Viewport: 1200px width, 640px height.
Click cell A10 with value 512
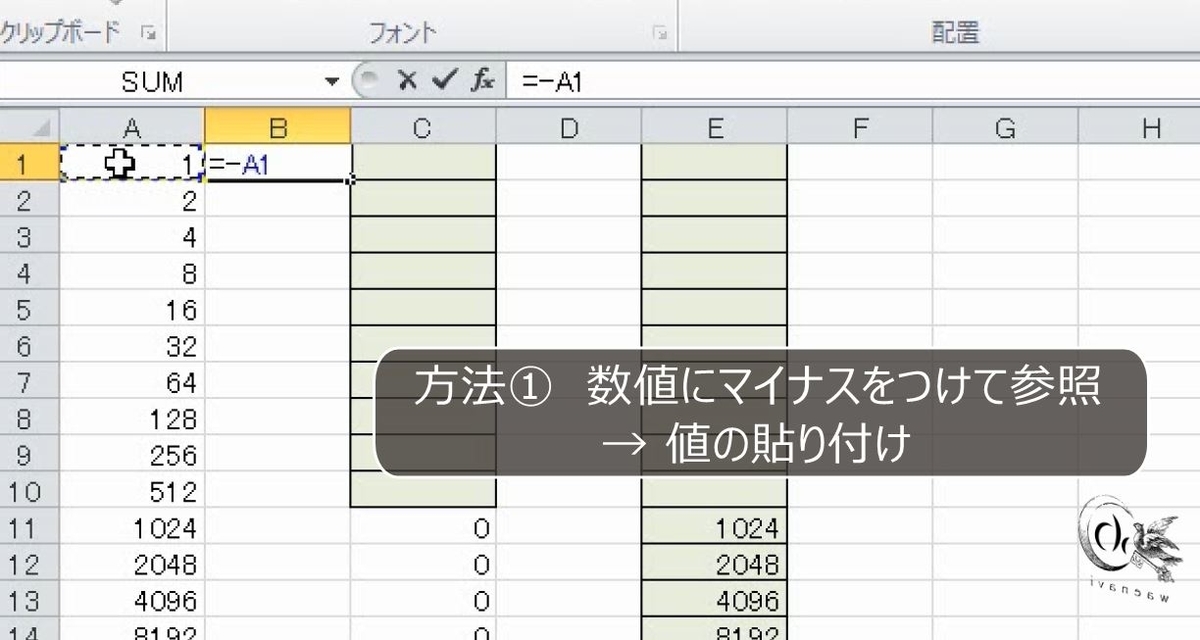coord(132,490)
